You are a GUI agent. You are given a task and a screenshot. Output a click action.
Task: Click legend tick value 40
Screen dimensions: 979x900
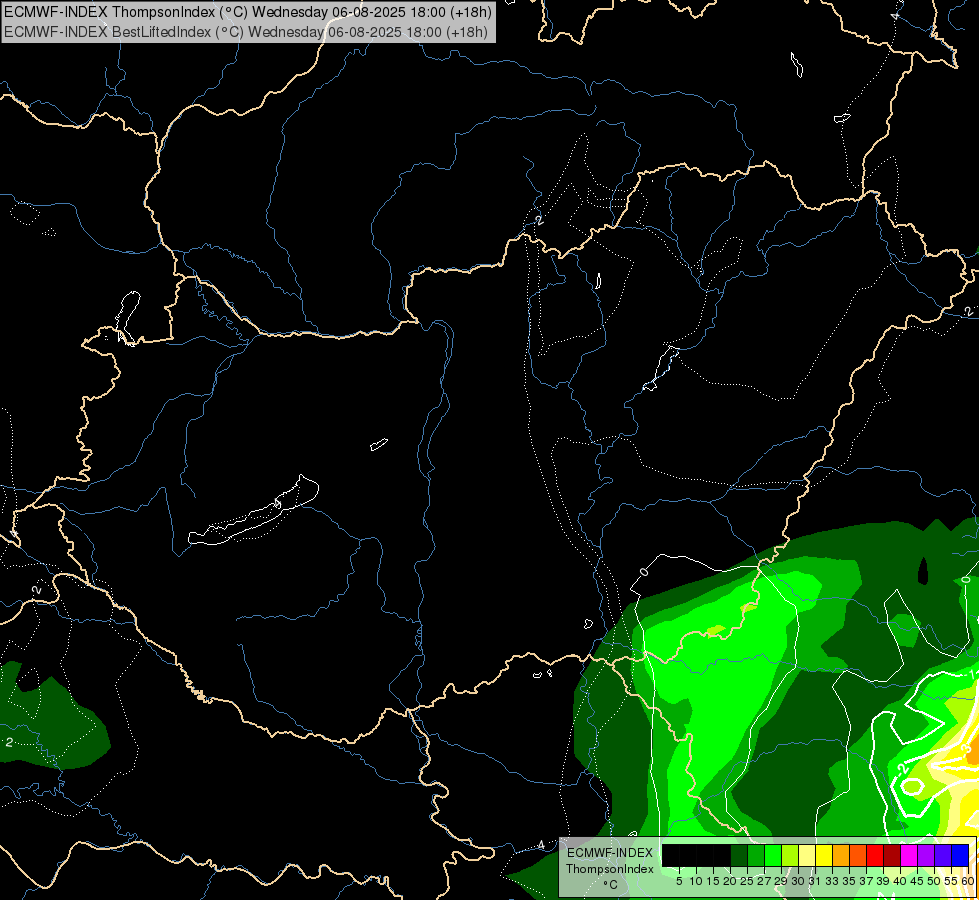click(900, 881)
